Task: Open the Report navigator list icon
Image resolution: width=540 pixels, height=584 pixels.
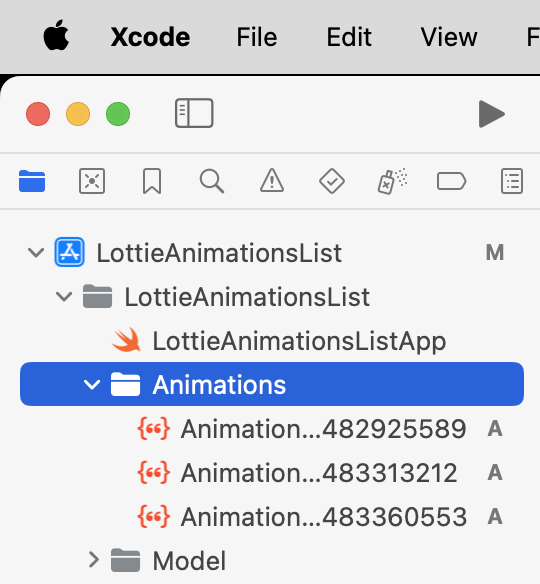Action: (x=512, y=181)
